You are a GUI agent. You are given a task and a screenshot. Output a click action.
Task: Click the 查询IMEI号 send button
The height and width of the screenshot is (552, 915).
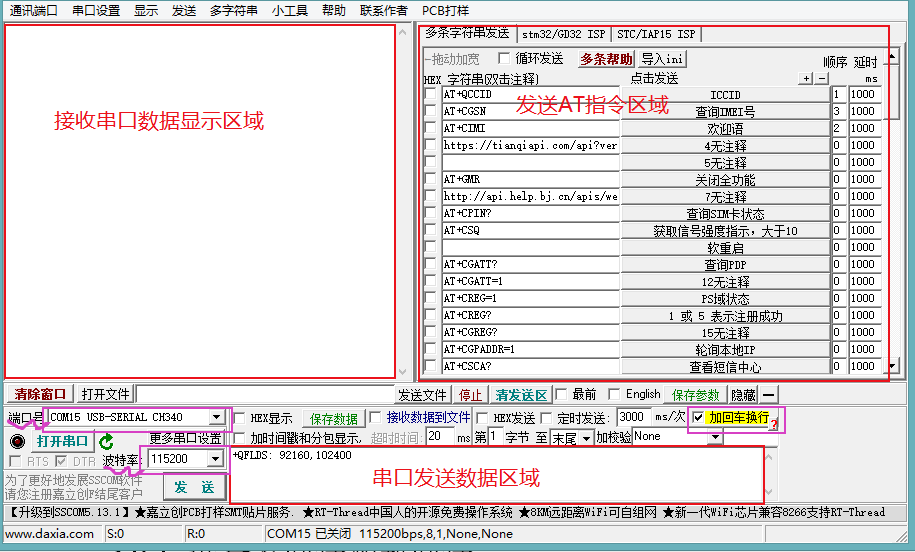pyautogui.click(x=725, y=111)
